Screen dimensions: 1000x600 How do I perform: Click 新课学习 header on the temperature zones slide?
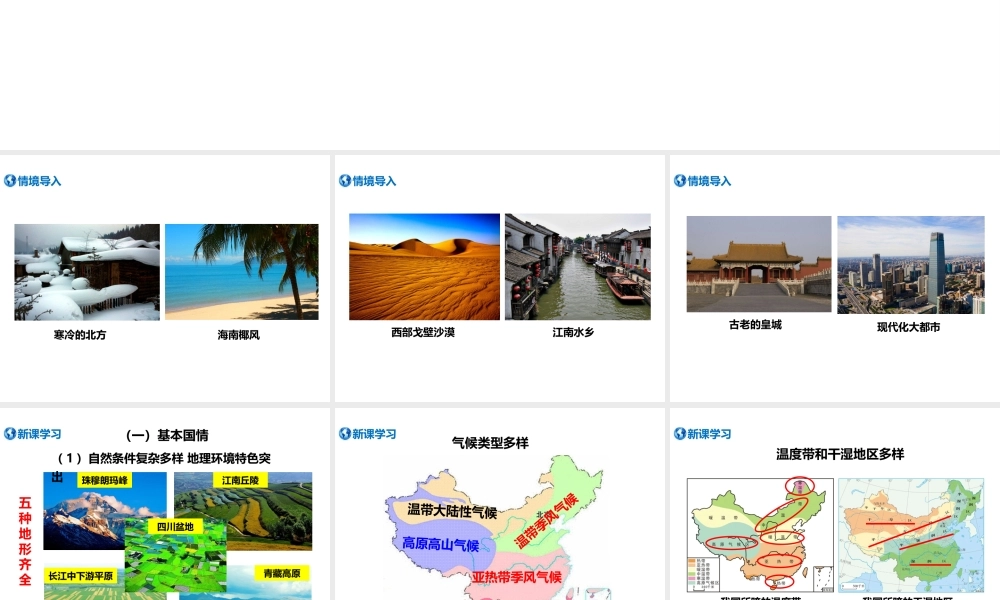[709, 434]
